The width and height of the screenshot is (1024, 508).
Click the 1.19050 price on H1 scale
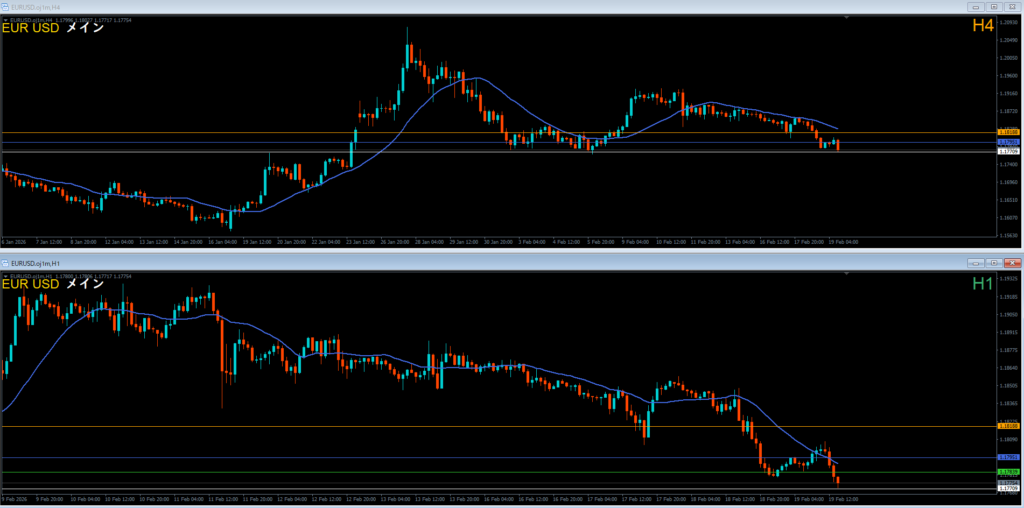pyautogui.click(x=1009, y=315)
